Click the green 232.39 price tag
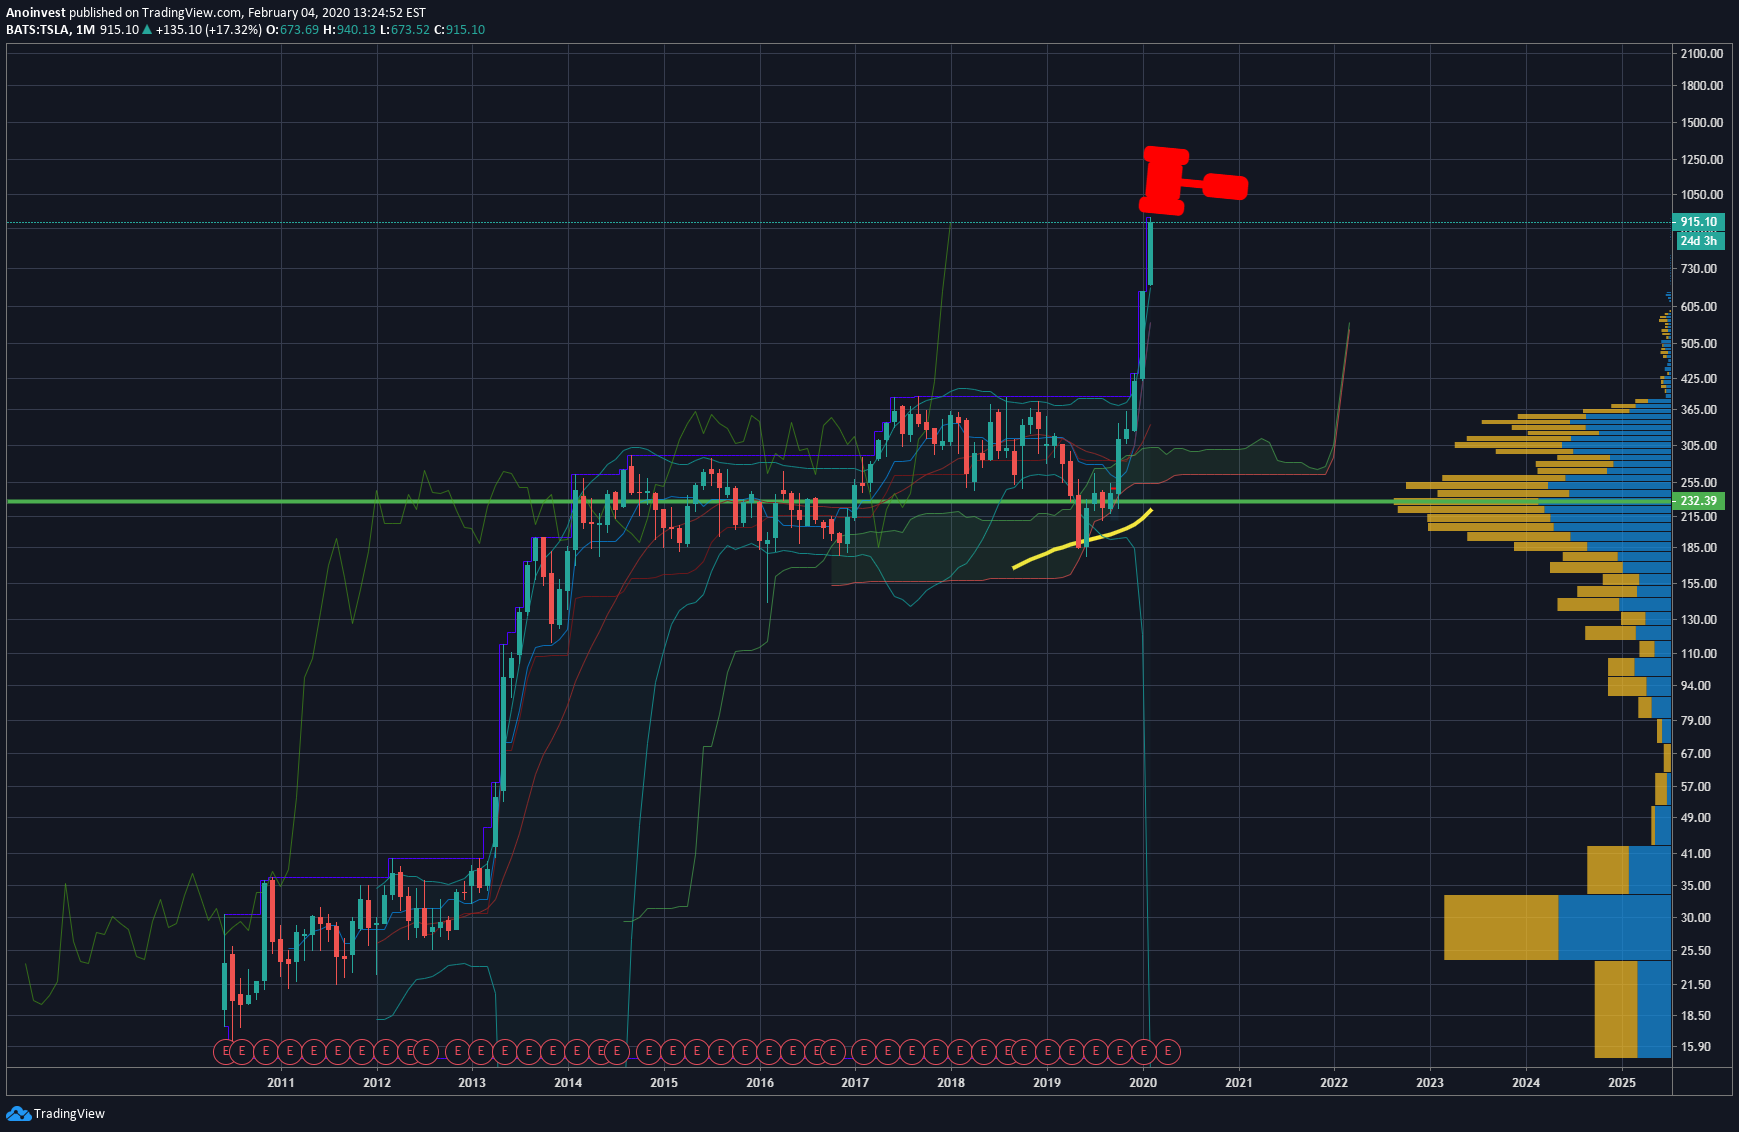This screenshot has width=1739, height=1132. coord(1698,501)
